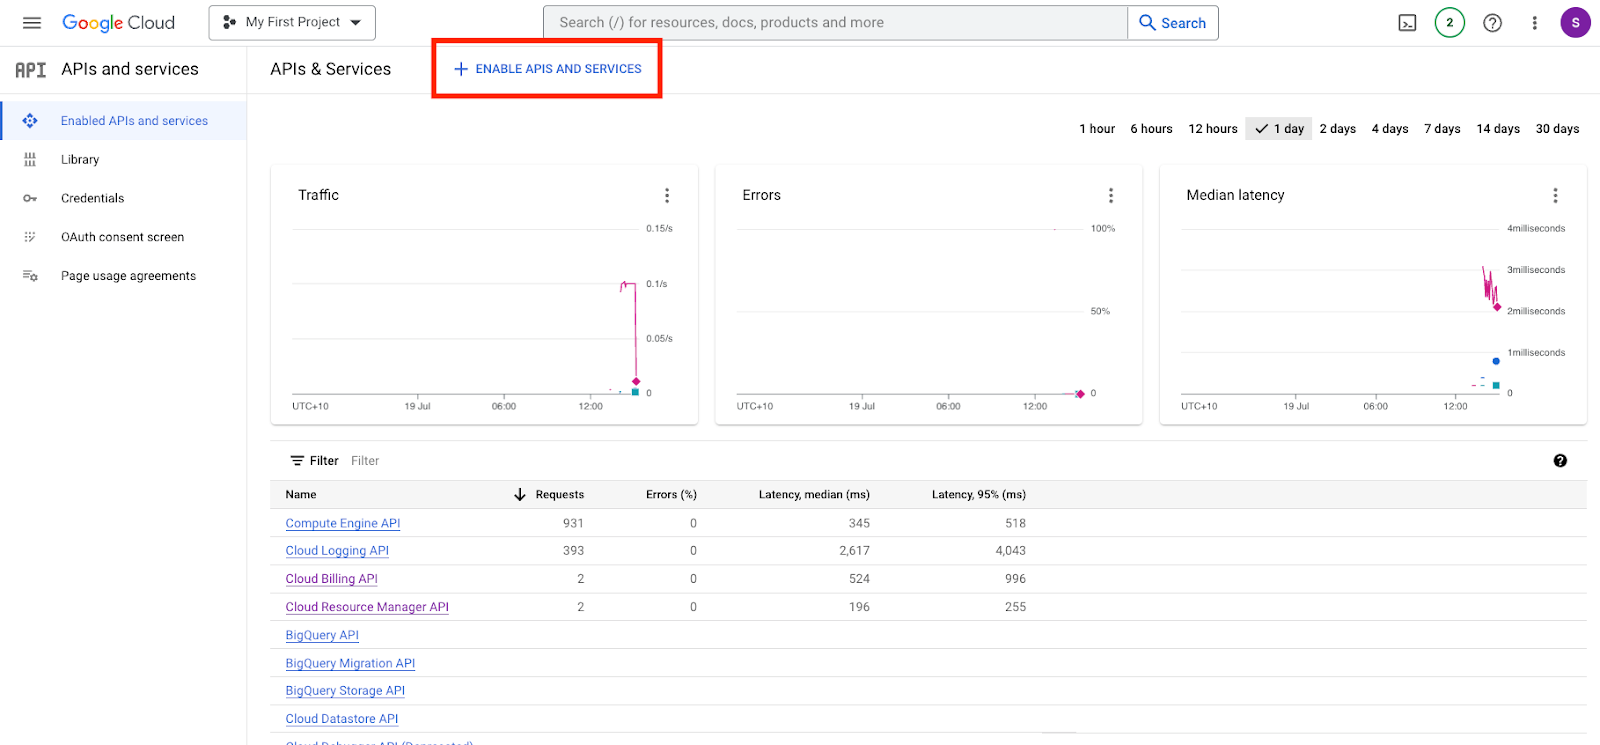
Task: Open notifications badge showing 2
Action: coord(1449,23)
